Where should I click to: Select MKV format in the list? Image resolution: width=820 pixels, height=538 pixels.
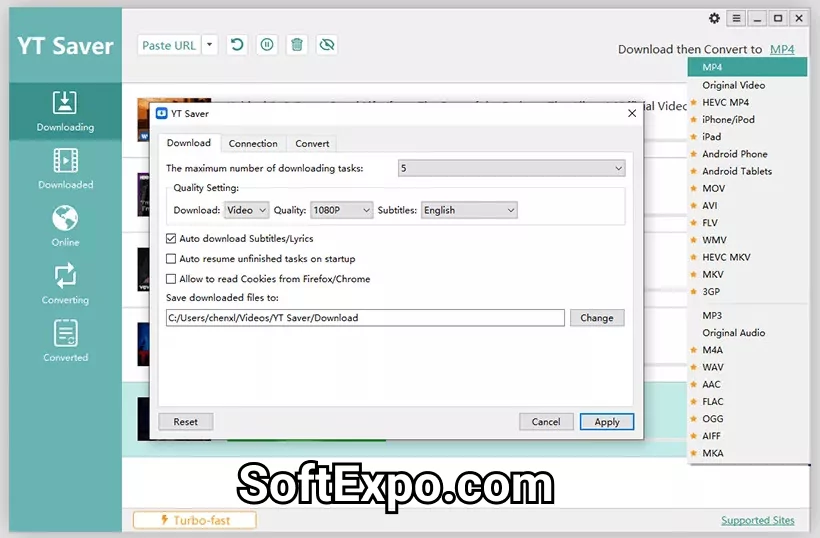pos(747,274)
